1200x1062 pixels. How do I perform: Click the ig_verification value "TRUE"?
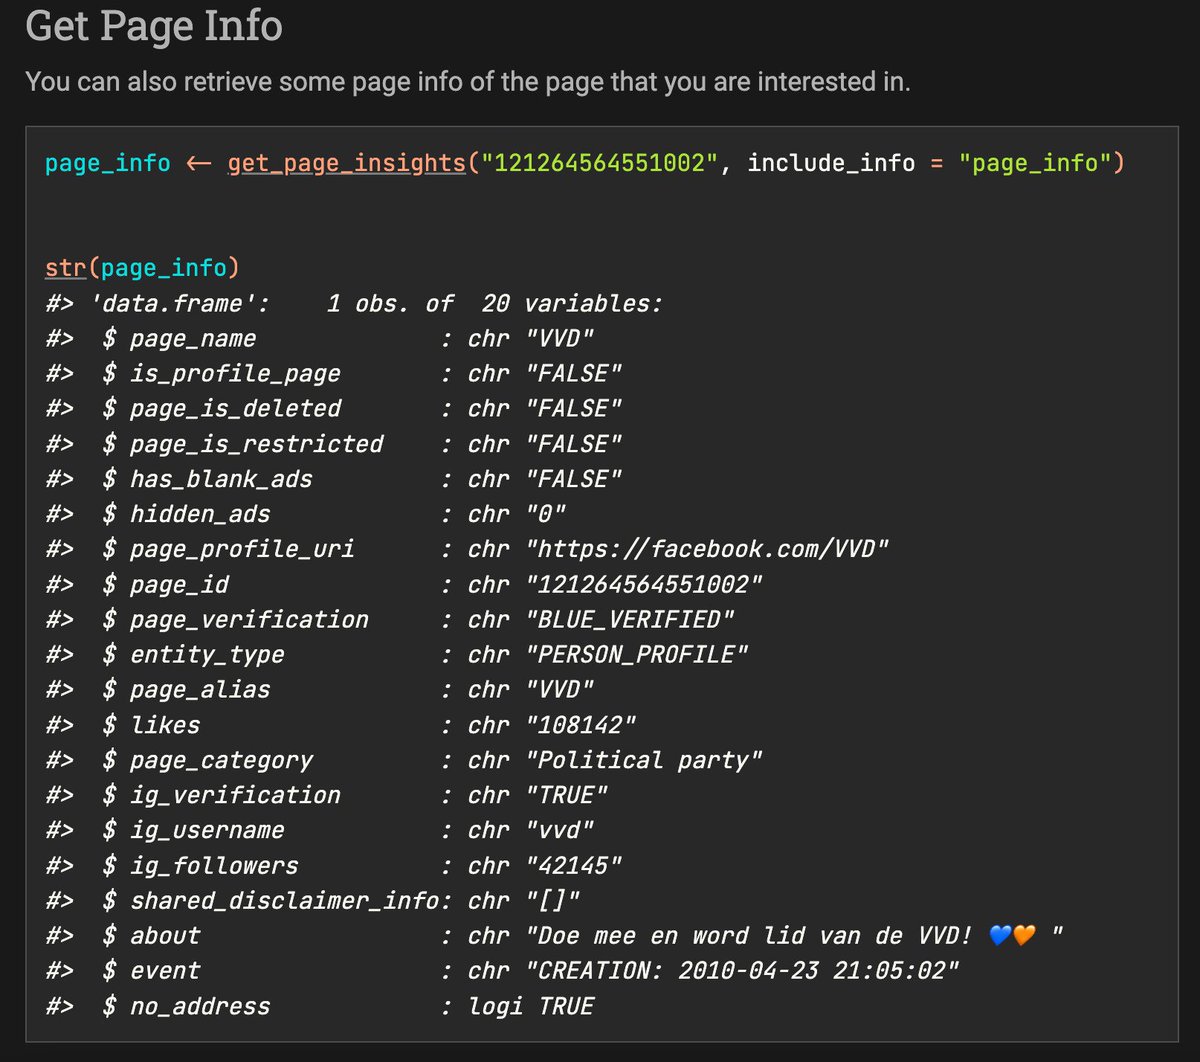click(x=567, y=795)
